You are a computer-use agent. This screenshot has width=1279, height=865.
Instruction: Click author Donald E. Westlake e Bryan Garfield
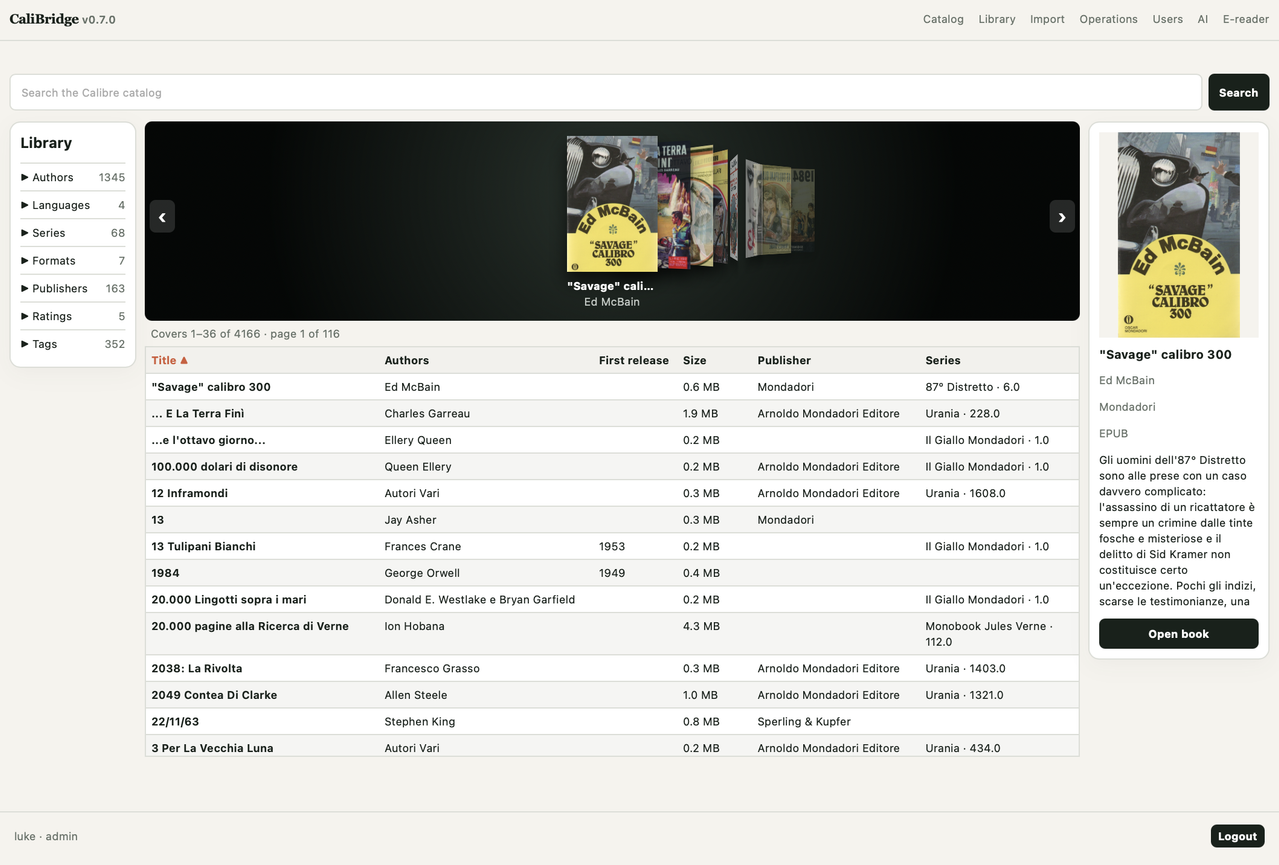pyautogui.click(x=480, y=600)
